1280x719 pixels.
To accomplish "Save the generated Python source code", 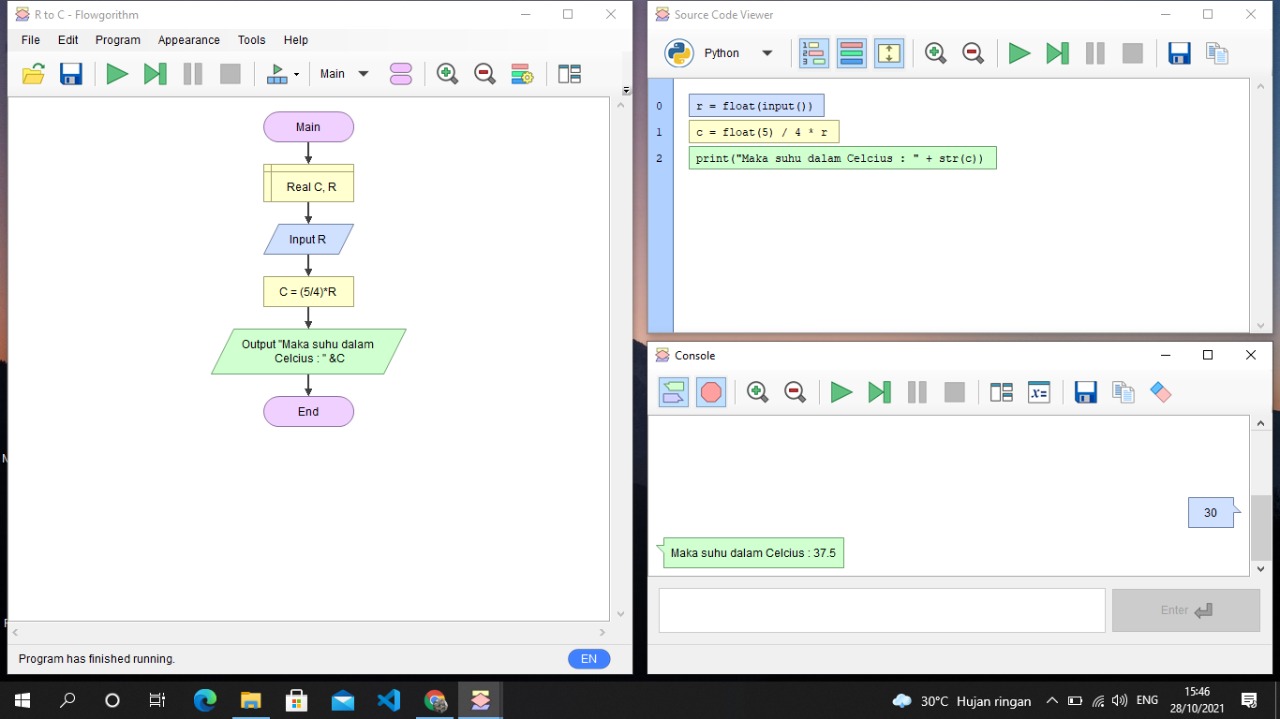I will 1179,53.
